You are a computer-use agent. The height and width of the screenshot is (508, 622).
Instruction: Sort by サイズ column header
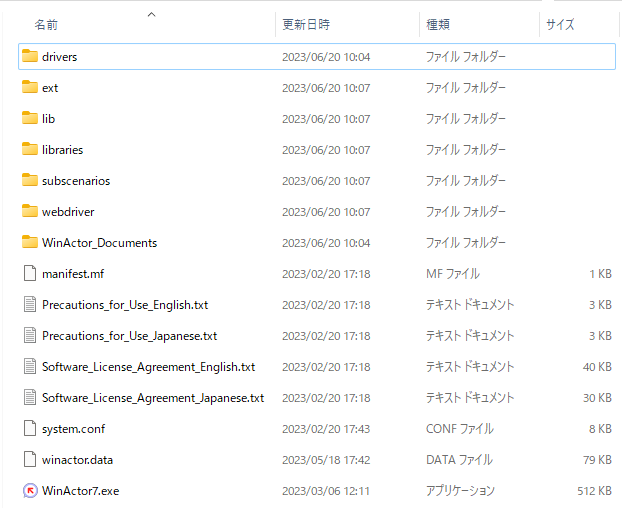[x=560, y=24]
